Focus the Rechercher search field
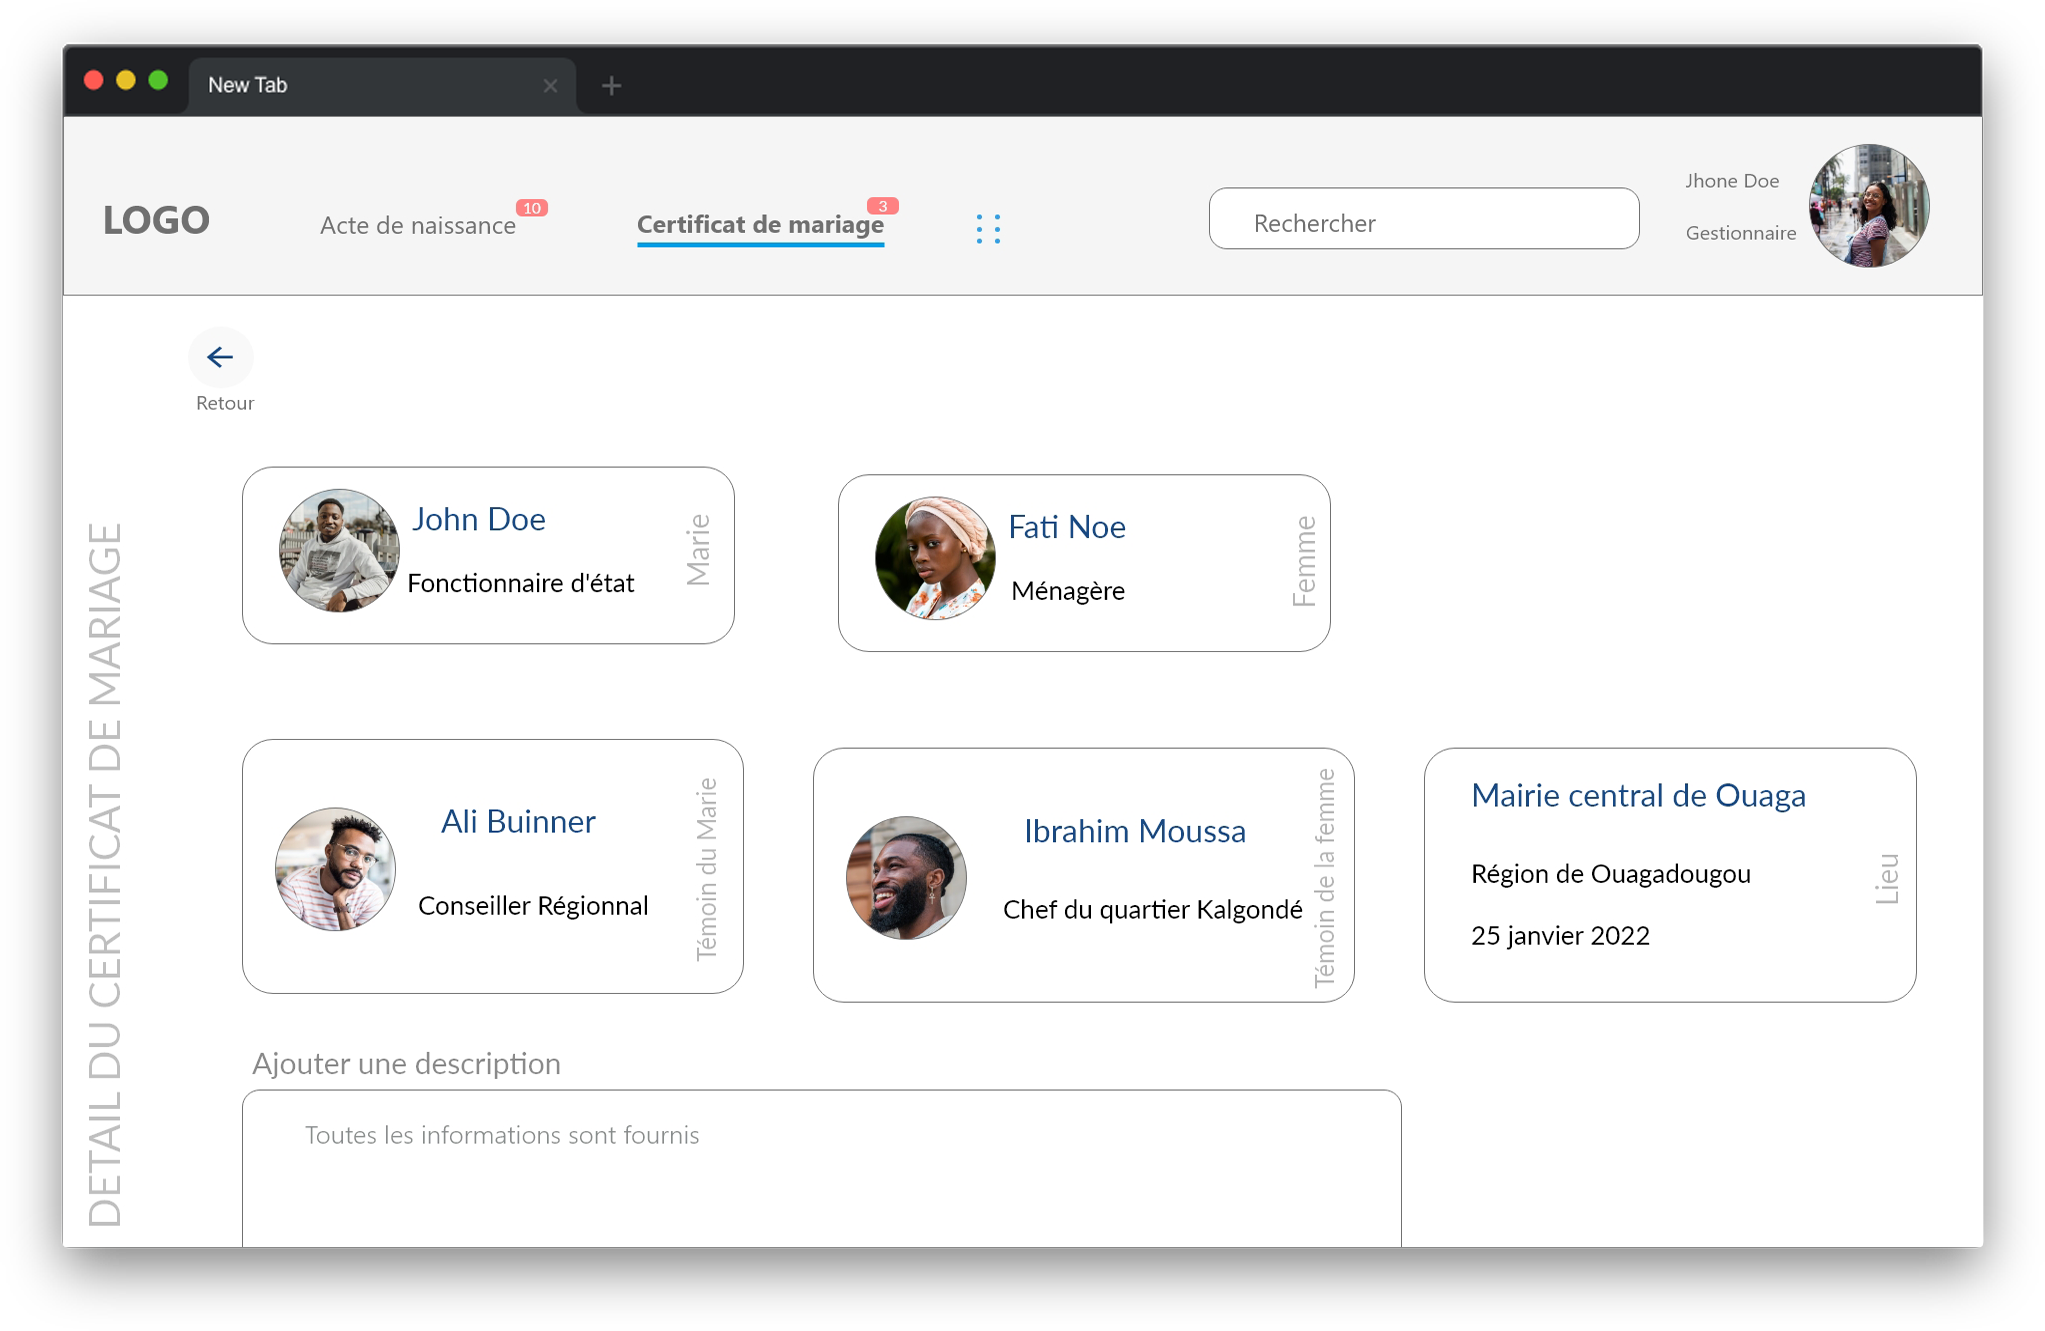 coord(1423,219)
